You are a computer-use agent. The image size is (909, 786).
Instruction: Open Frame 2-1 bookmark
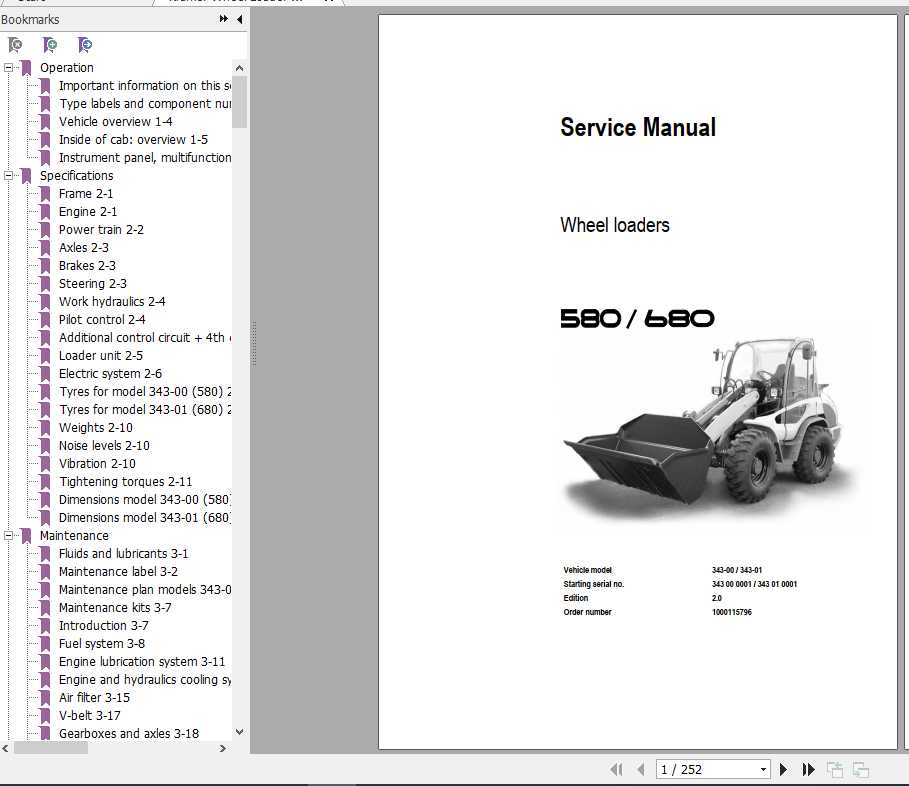tap(86, 194)
